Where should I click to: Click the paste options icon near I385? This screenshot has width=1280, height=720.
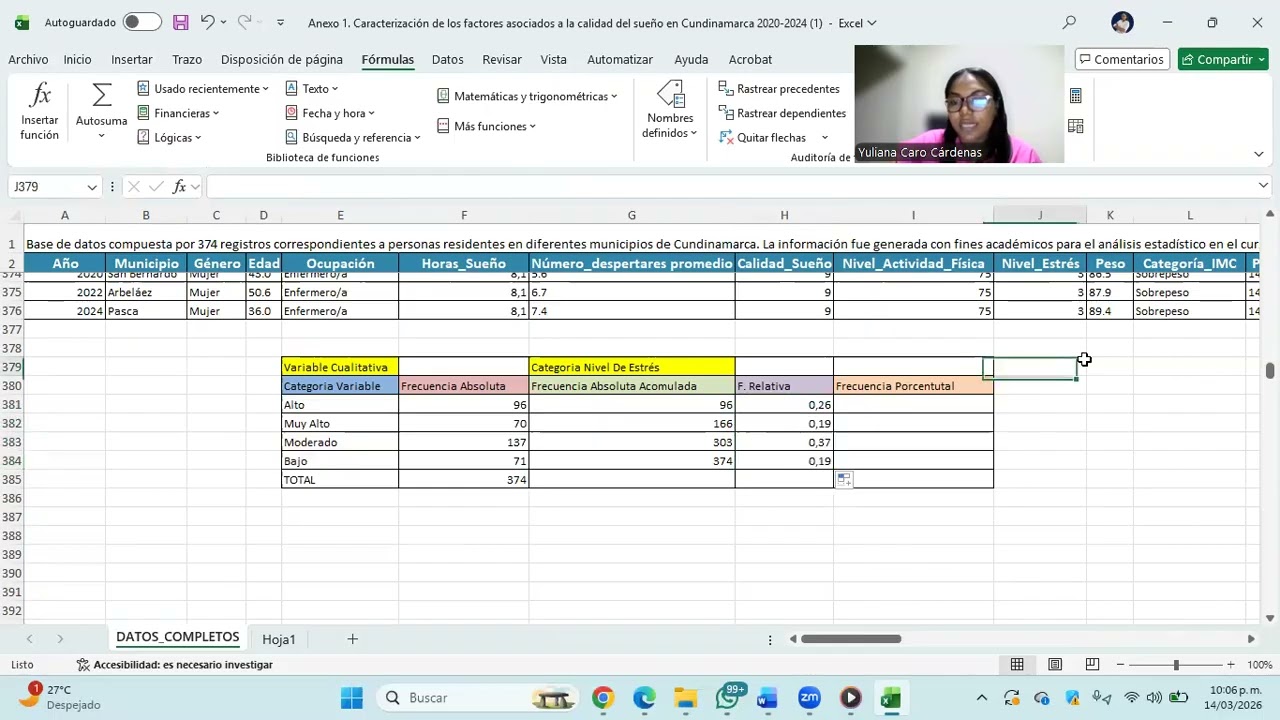(844, 480)
